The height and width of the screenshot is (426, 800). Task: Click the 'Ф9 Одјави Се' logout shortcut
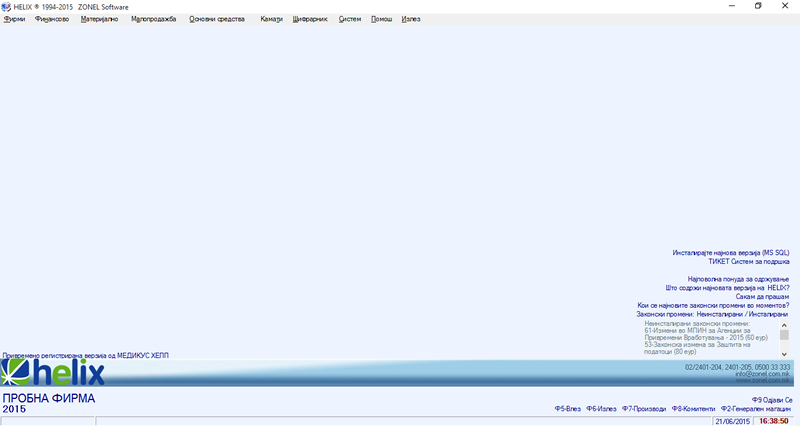pyautogui.click(x=772, y=400)
